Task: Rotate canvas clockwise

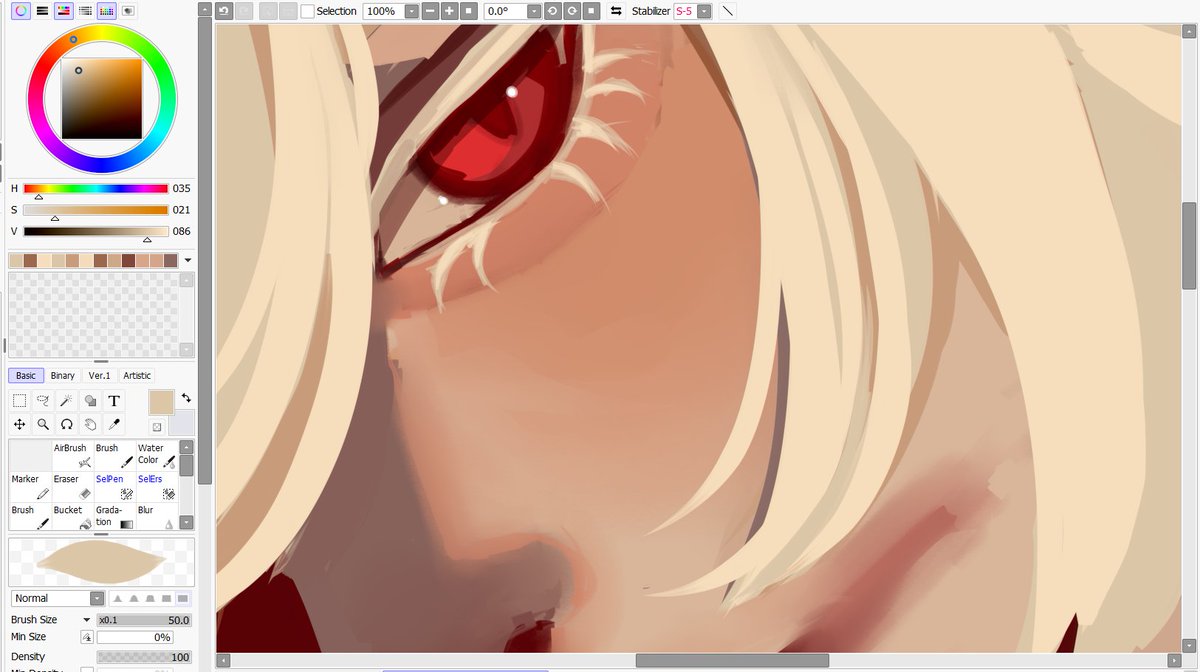Action: coord(572,11)
